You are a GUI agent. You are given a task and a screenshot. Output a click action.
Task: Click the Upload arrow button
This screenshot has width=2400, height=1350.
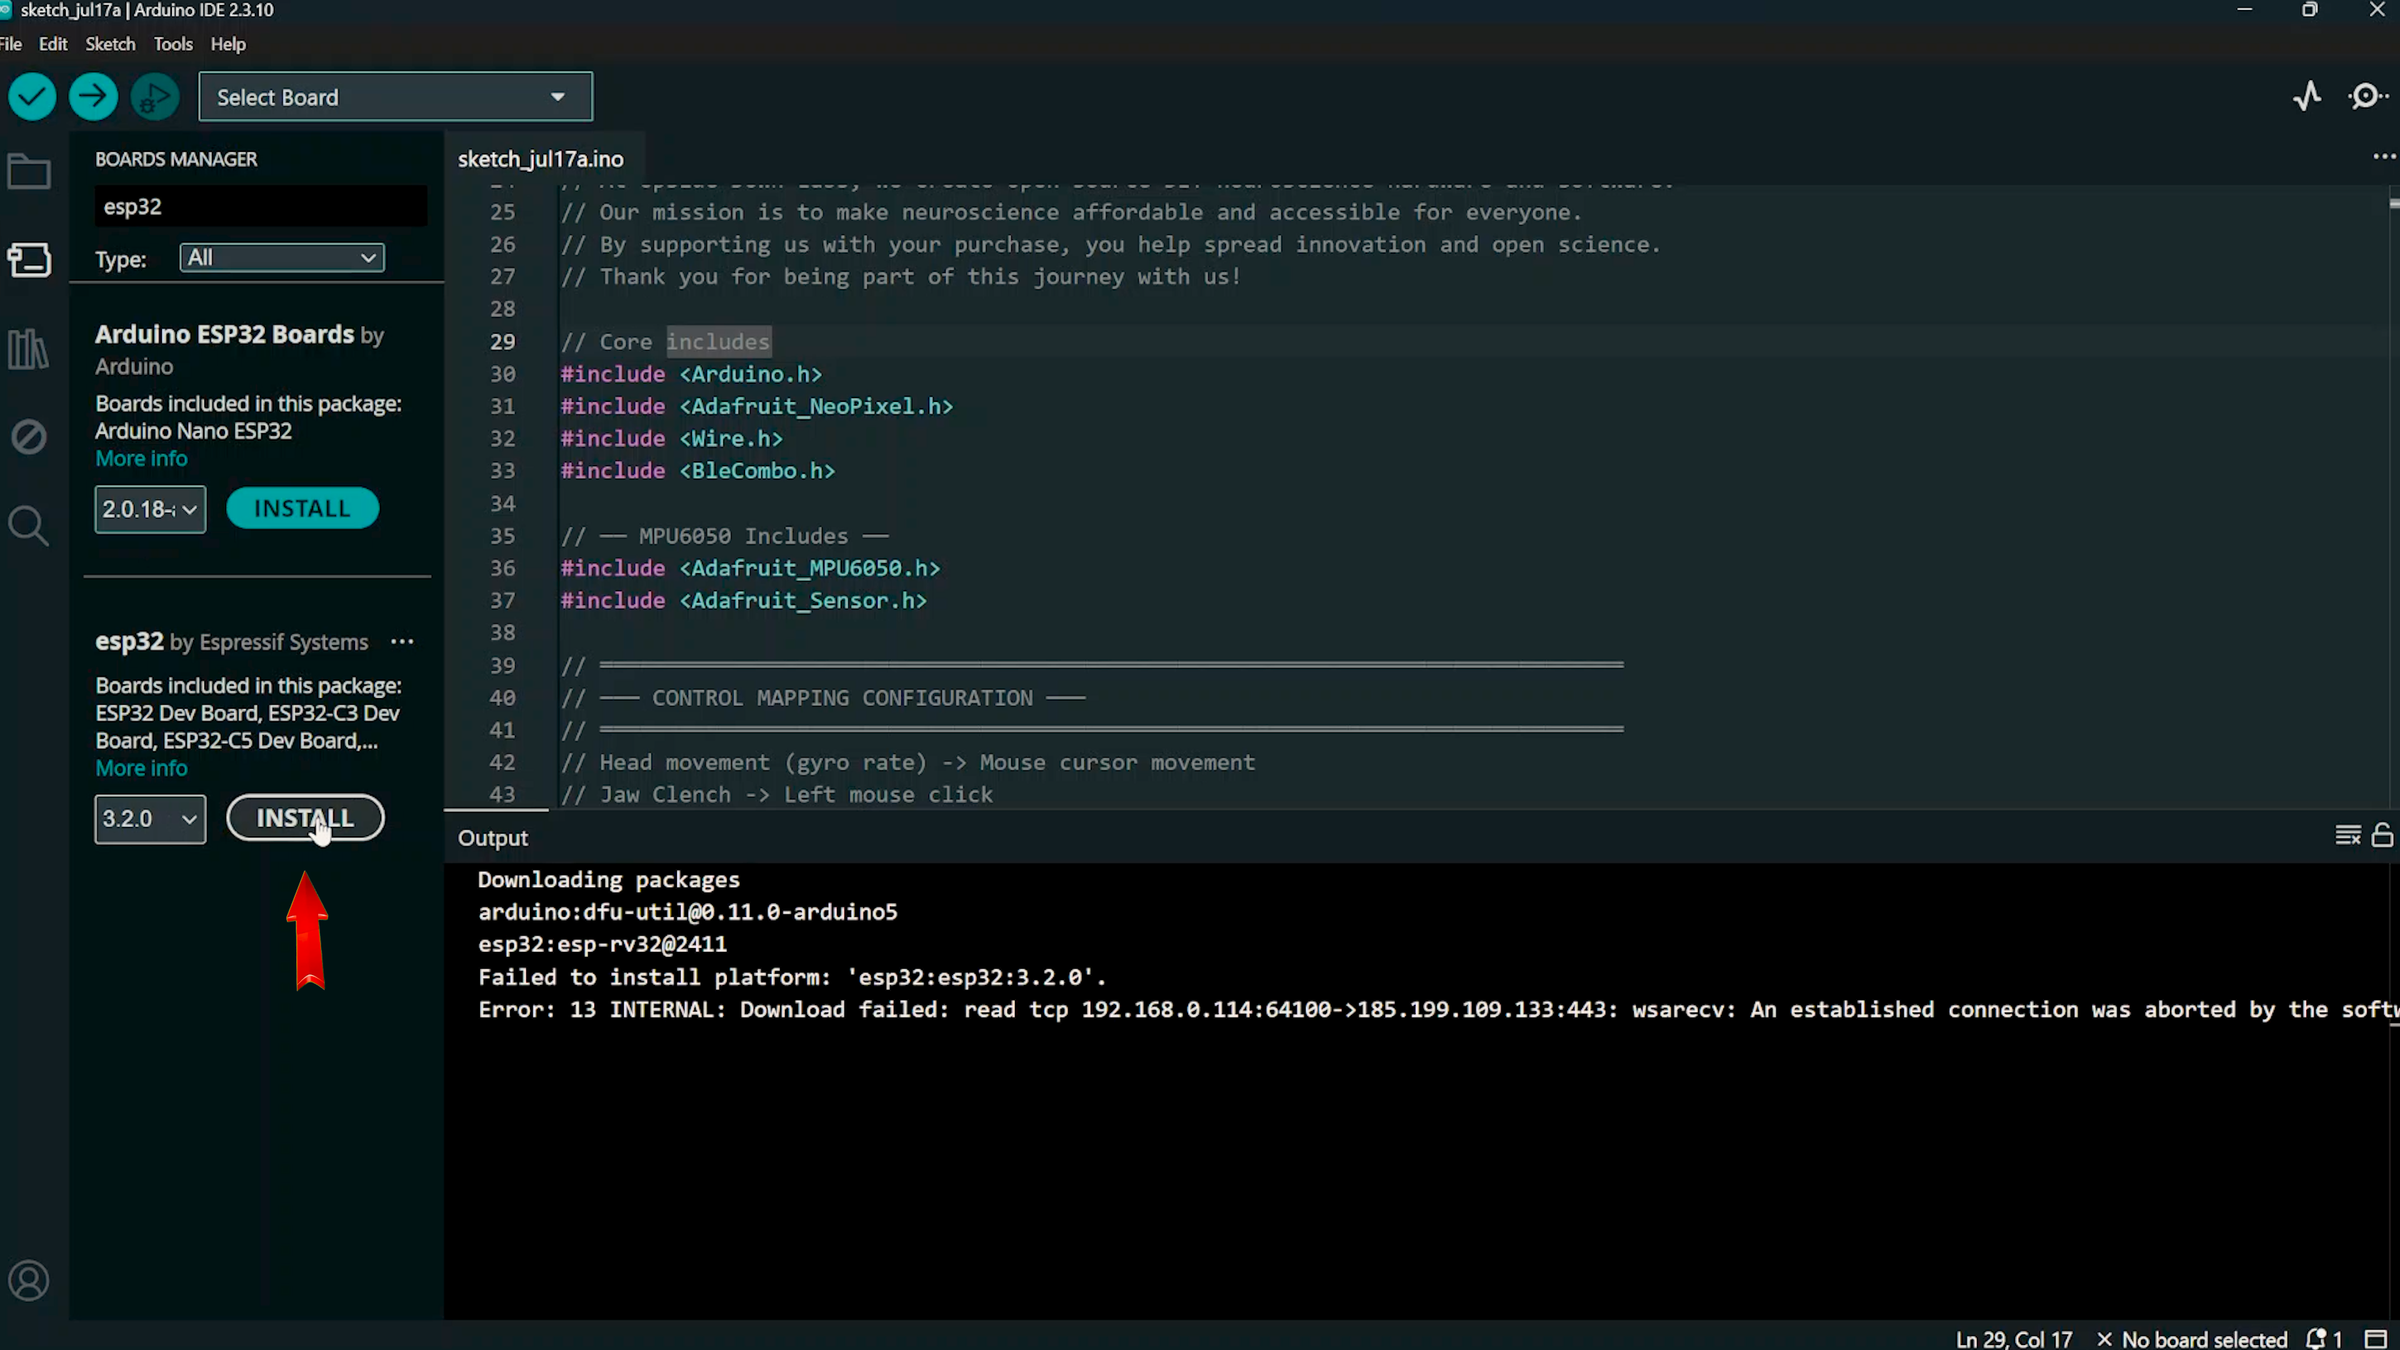click(93, 97)
